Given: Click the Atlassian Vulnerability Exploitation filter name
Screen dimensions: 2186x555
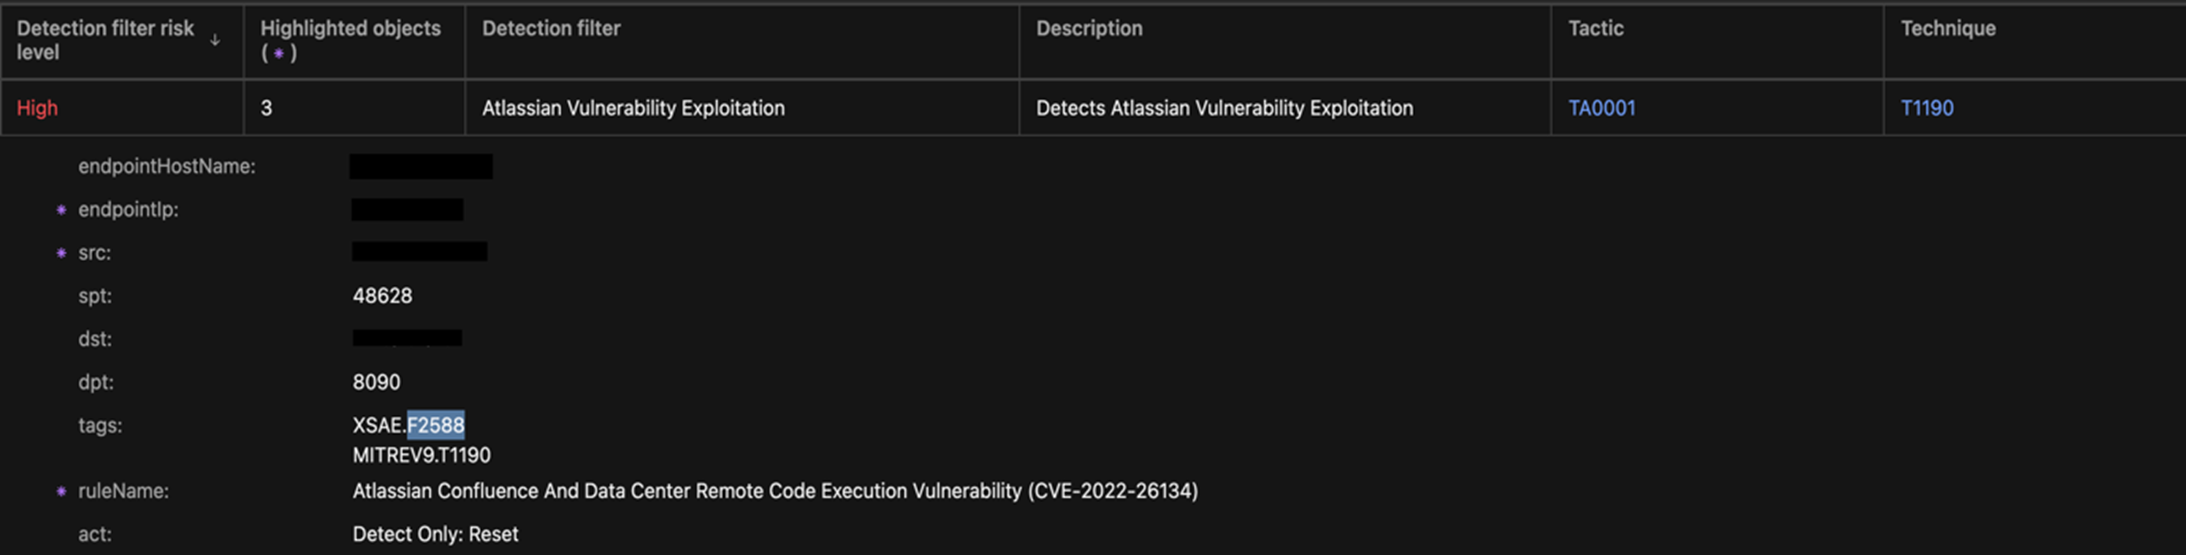Looking at the screenshot, I should point(633,108).
